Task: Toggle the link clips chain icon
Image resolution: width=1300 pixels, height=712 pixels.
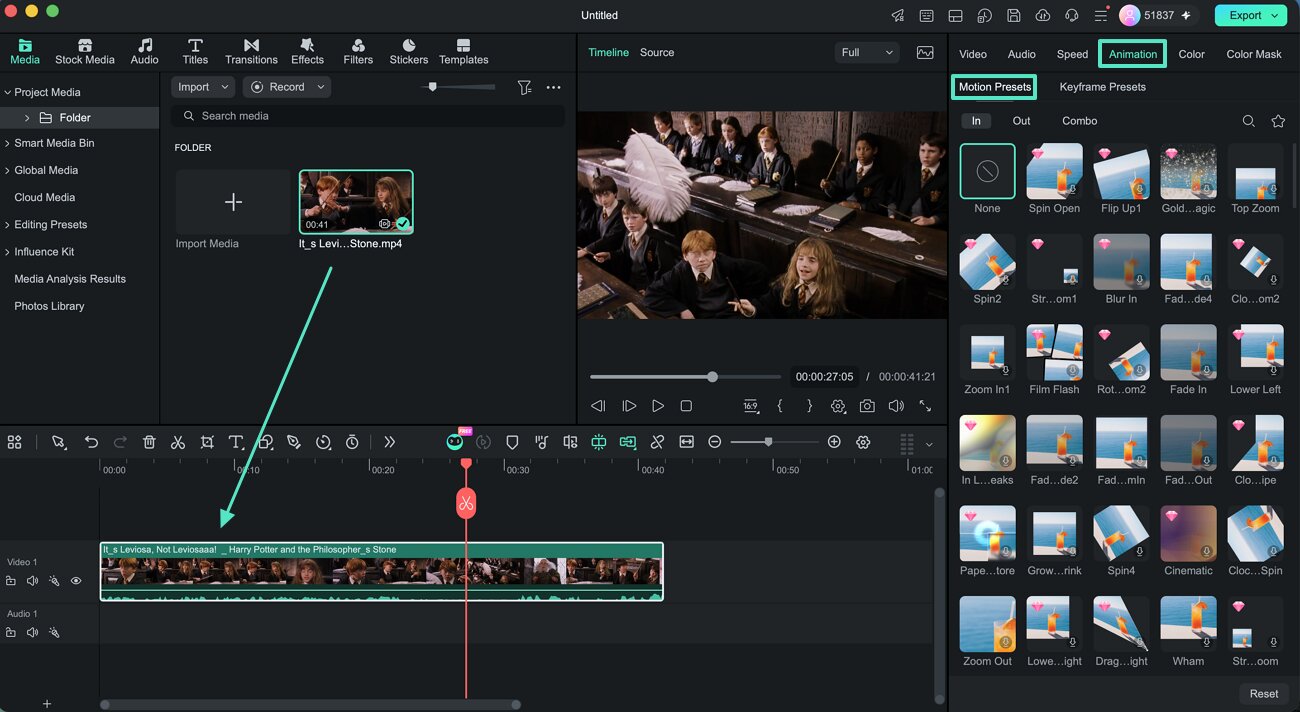Action: [657, 442]
